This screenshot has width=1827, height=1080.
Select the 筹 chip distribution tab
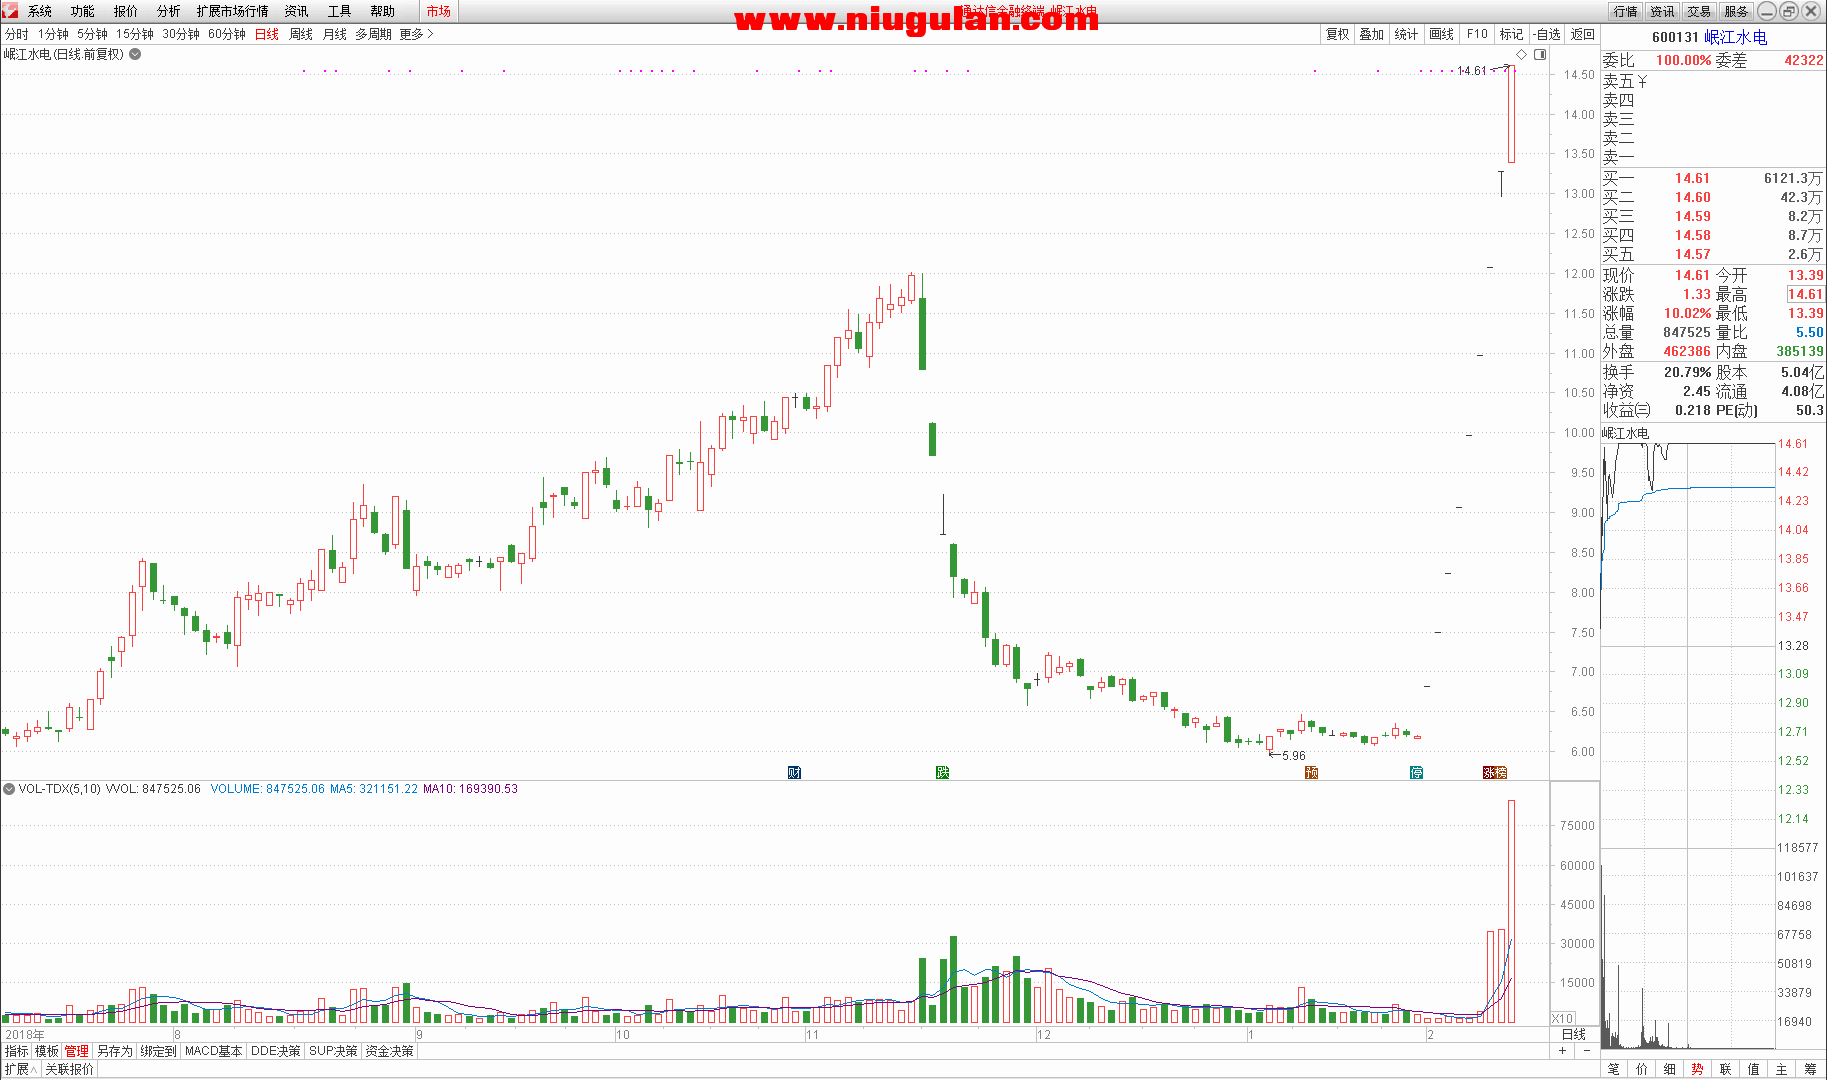point(1810,1069)
